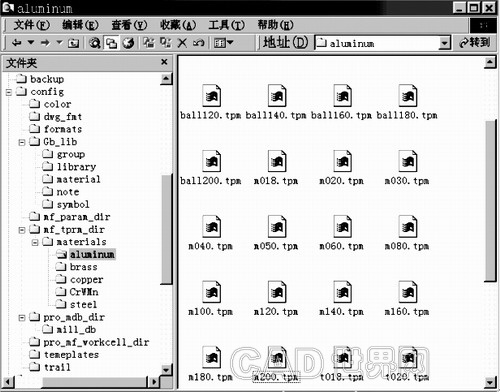
Task: Click the Up one level folder icon
Action: [x=73, y=43]
